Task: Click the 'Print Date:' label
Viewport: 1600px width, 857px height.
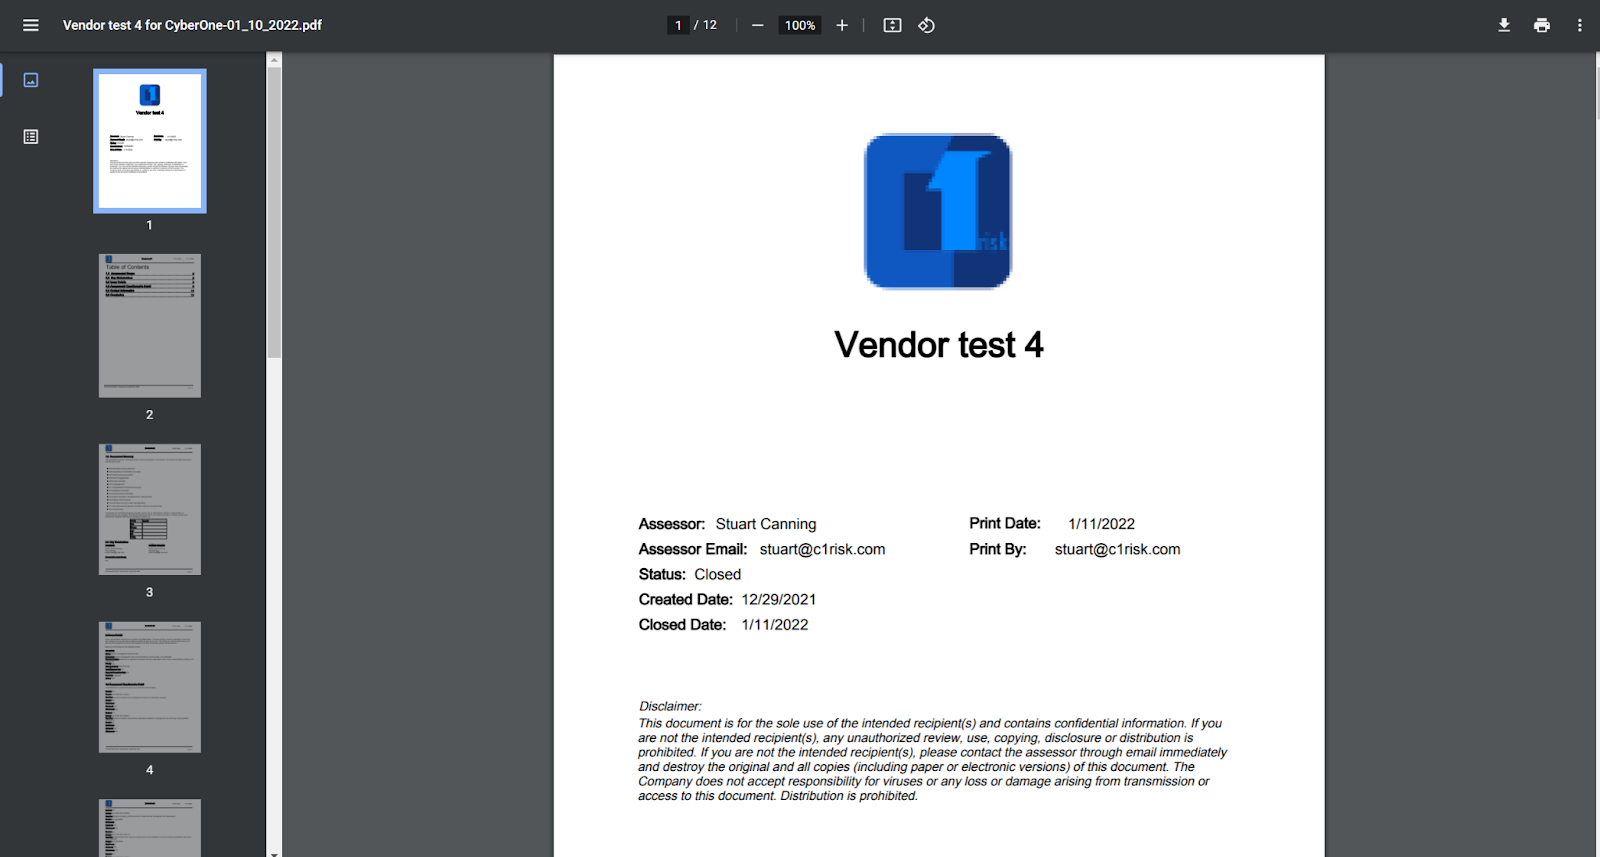Action: pyautogui.click(x=1005, y=523)
